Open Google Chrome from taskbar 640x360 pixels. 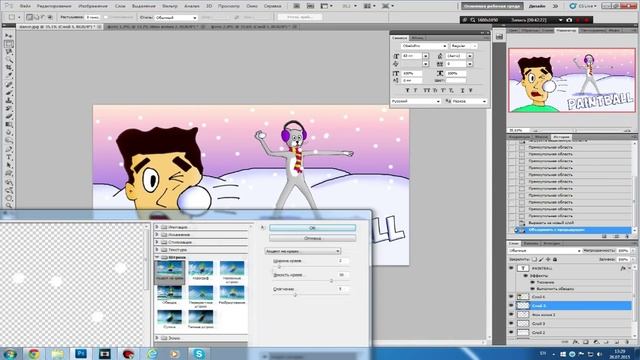[x=34, y=353]
